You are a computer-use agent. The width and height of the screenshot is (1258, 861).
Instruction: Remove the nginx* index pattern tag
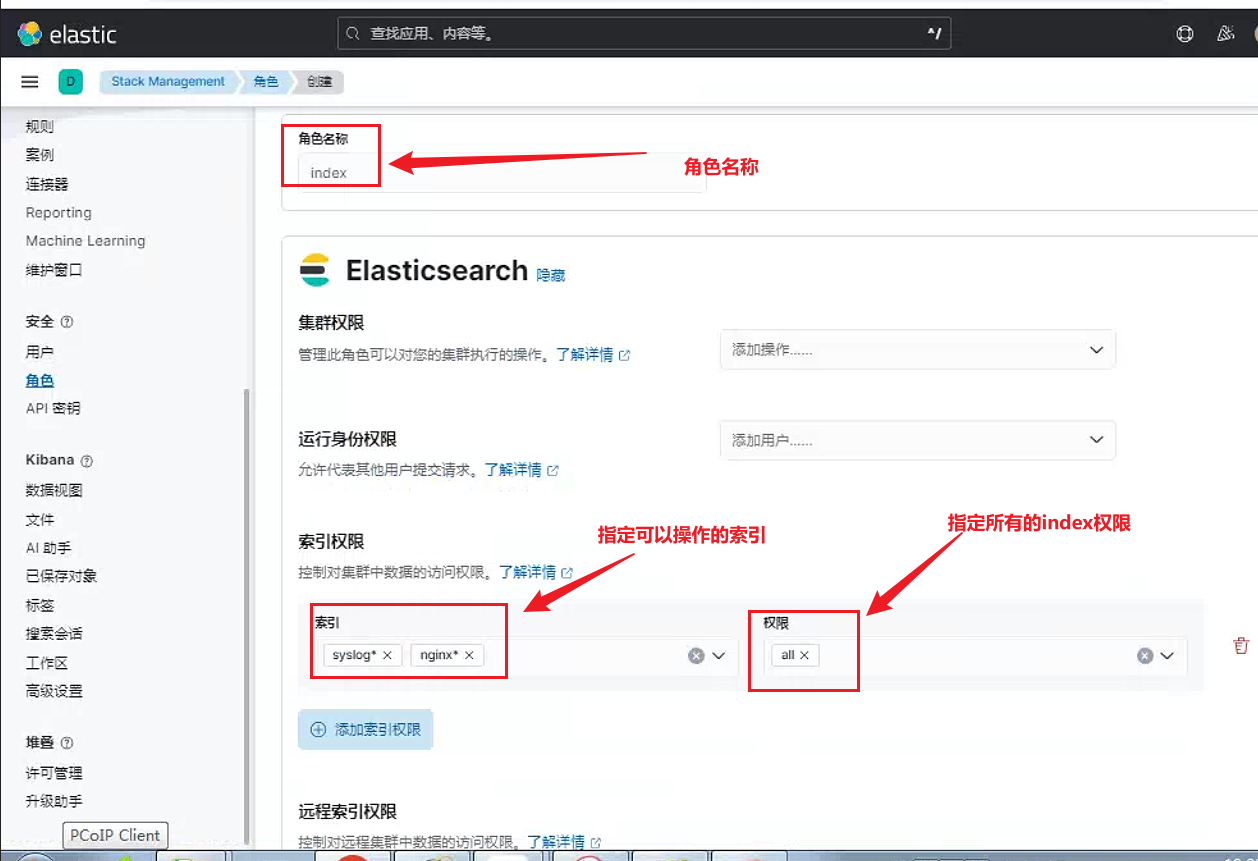click(469, 655)
